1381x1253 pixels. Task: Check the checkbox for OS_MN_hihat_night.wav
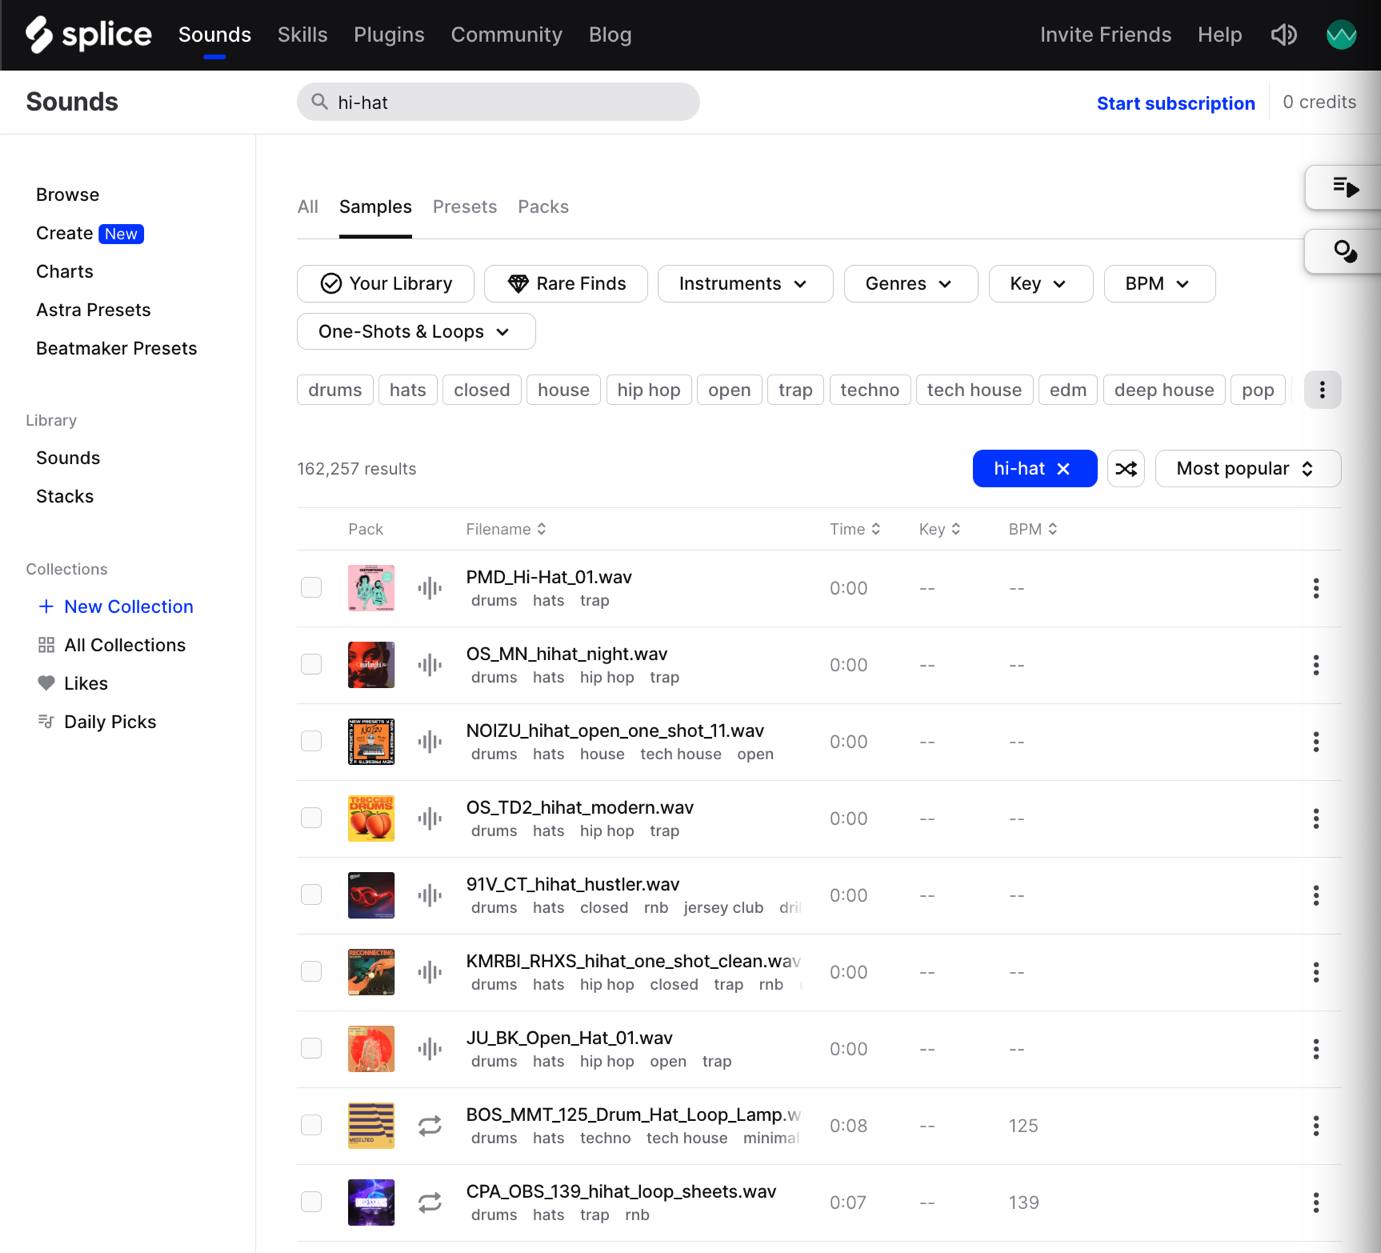tap(311, 664)
